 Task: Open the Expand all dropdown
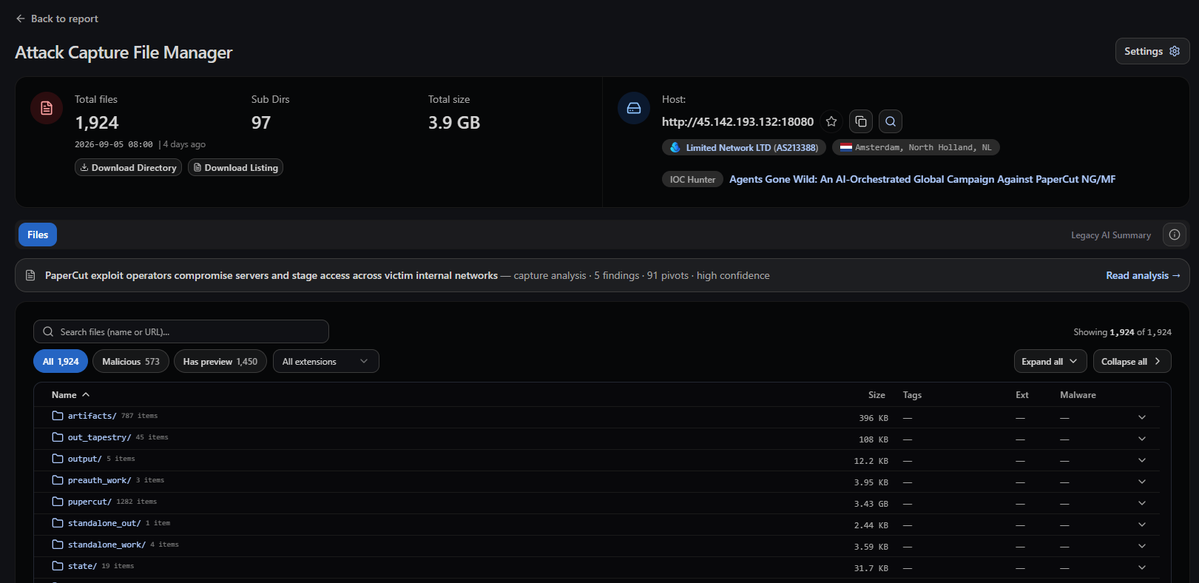pos(1050,361)
